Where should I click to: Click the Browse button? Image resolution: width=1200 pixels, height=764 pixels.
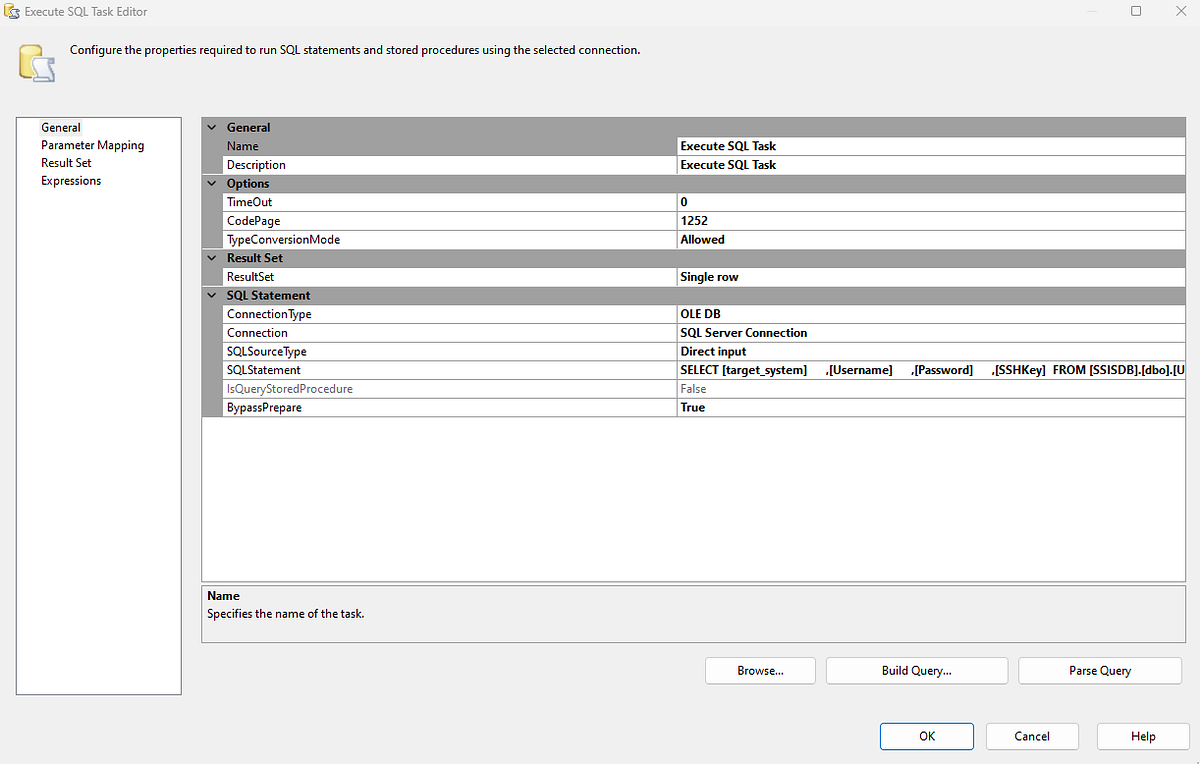pos(760,670)
